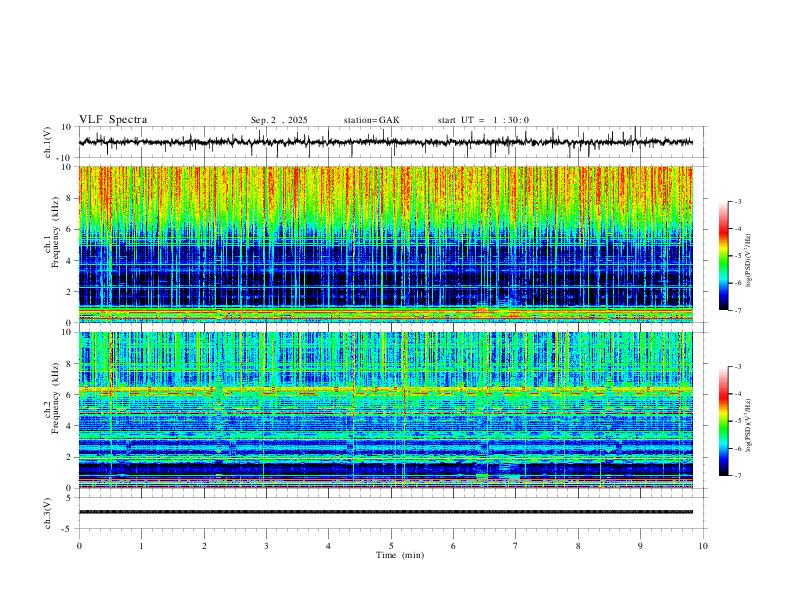Click time axis tick label "1"
This screenshot has width=792, height=612.
(x=141, y=546)
